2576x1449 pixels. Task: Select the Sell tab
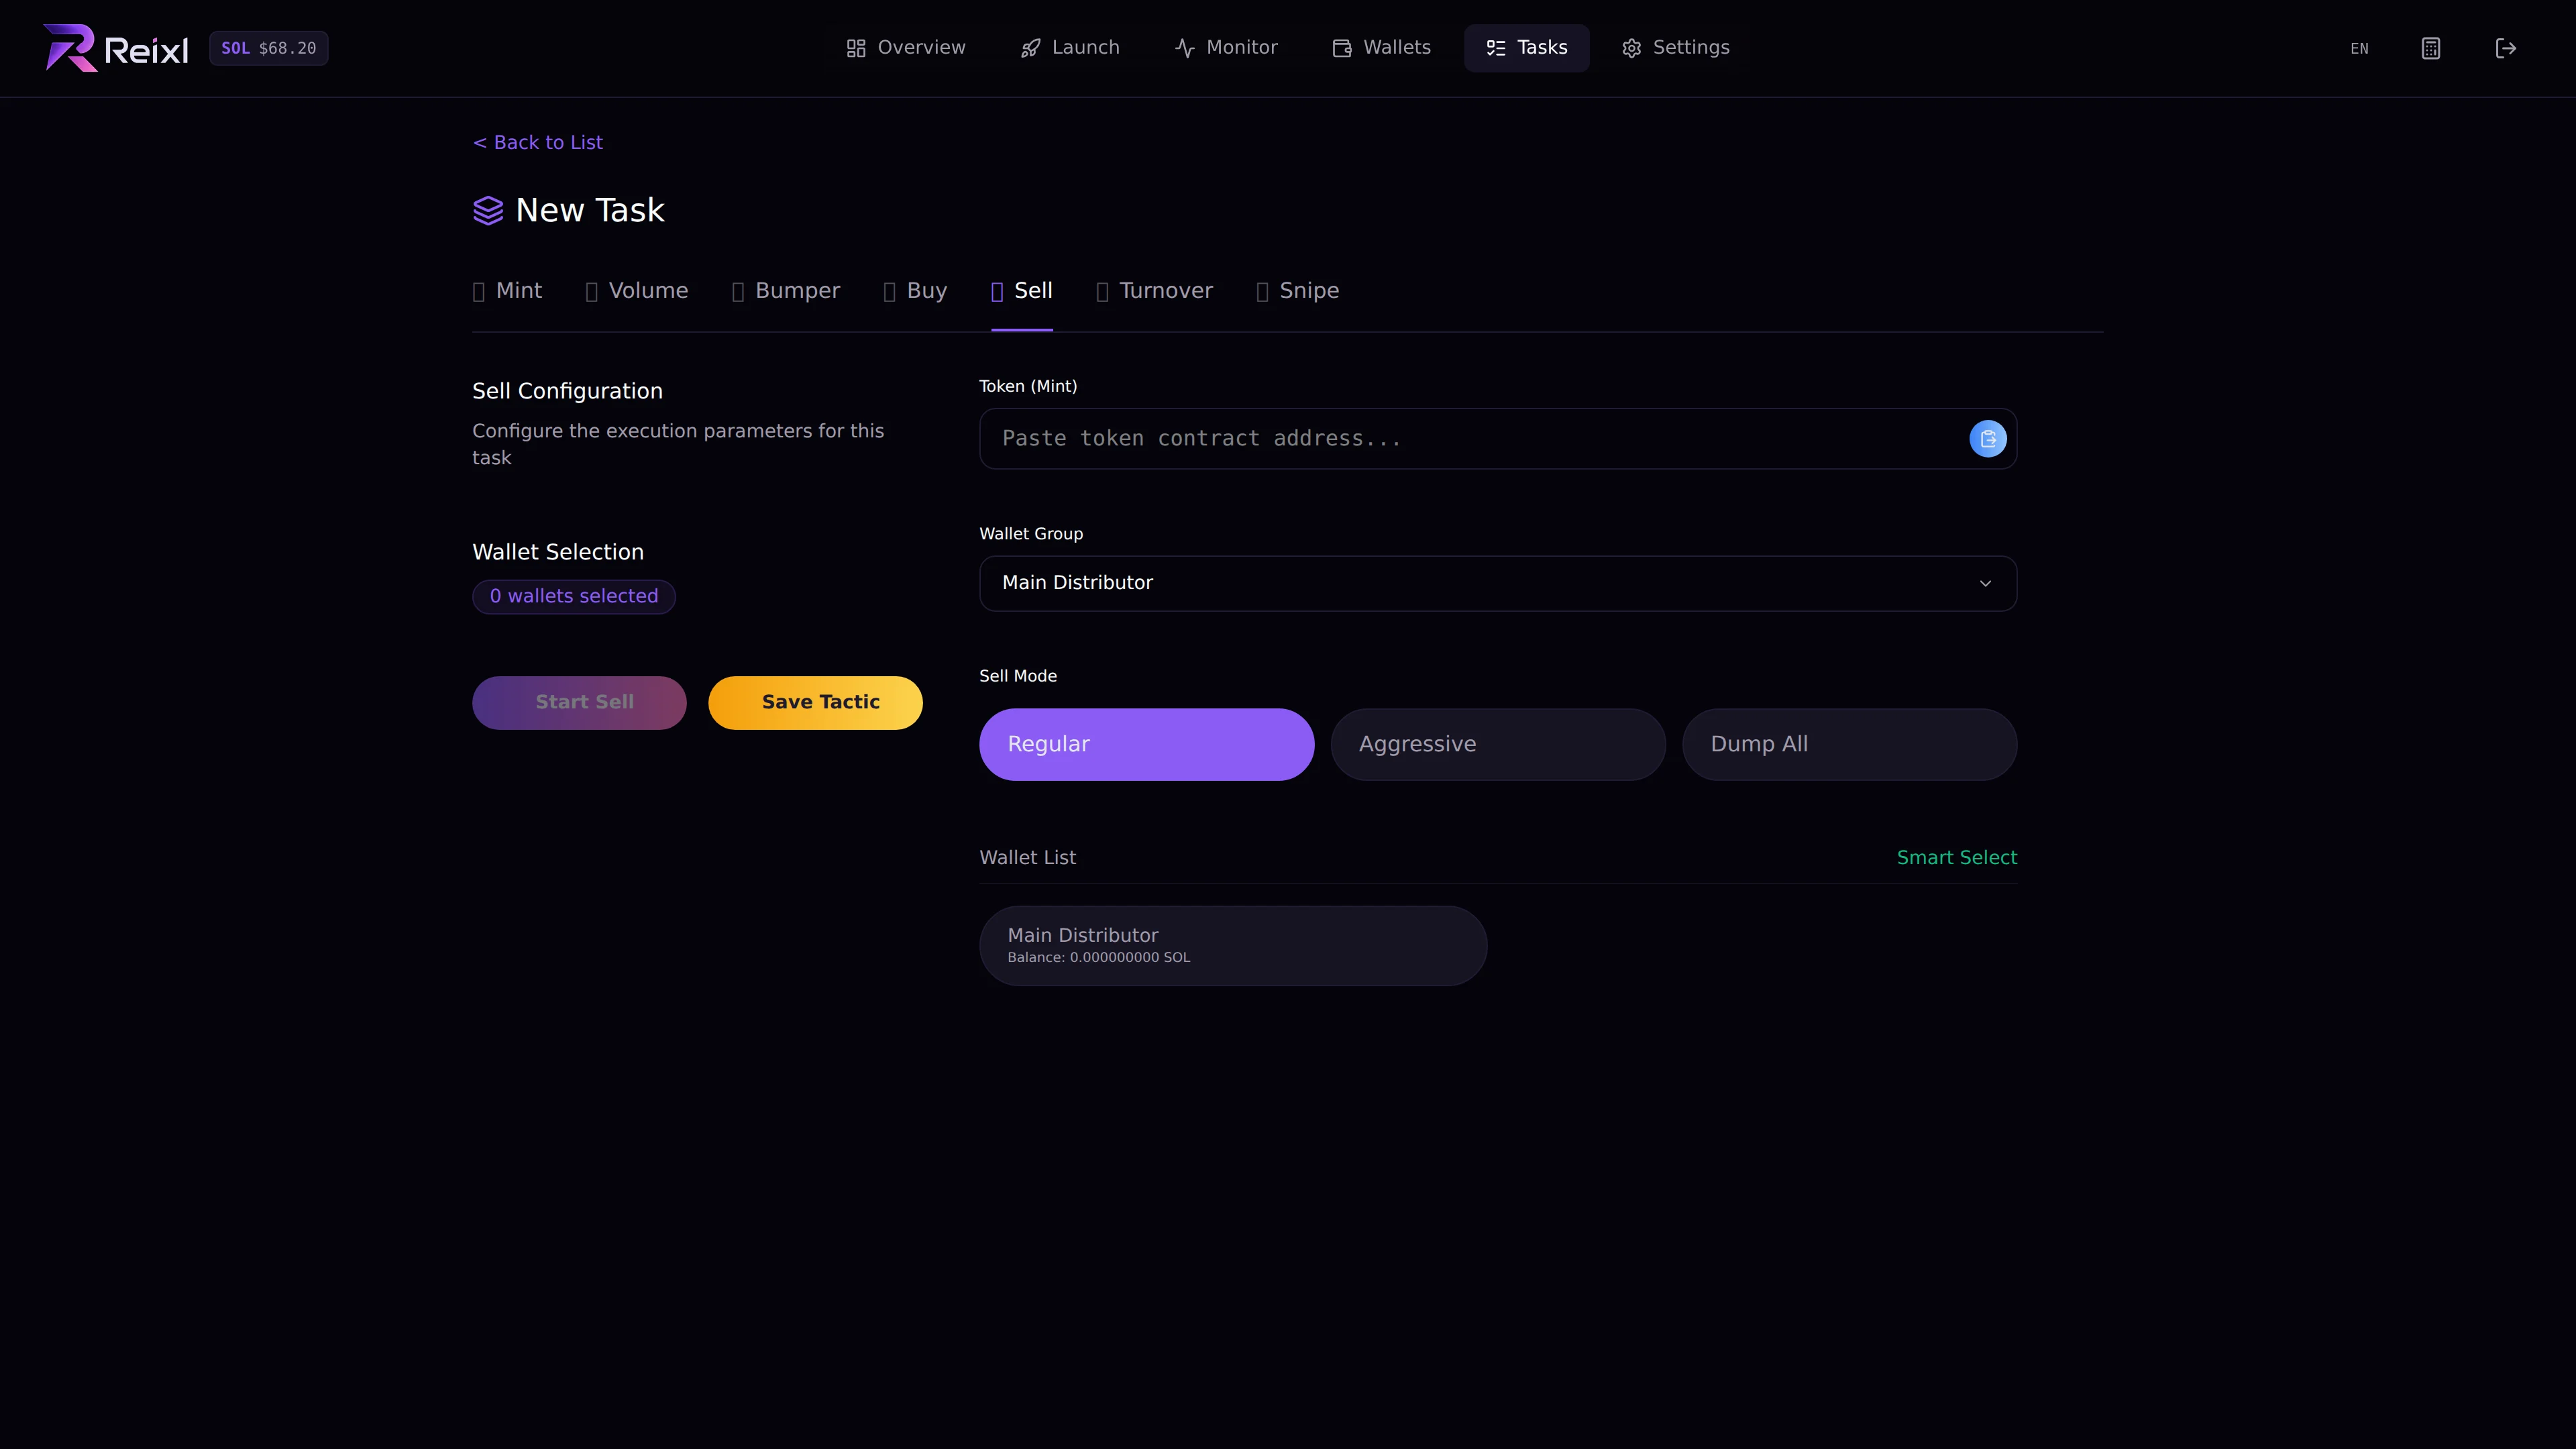(1022, 291)
